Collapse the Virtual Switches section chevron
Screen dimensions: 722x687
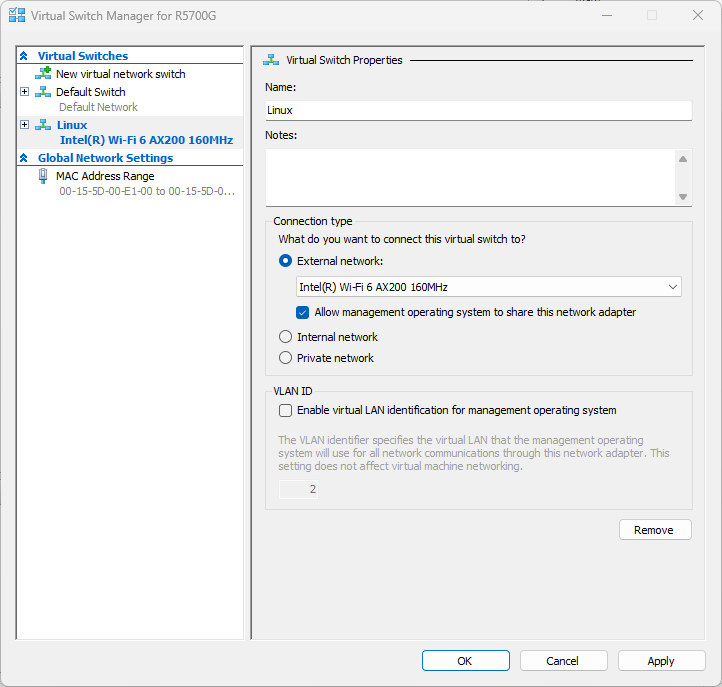tap(24, 56)
